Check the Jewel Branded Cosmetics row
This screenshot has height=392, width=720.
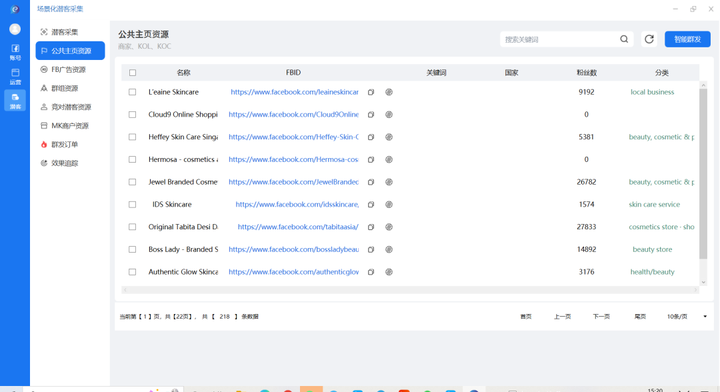[x=132, y=182]
